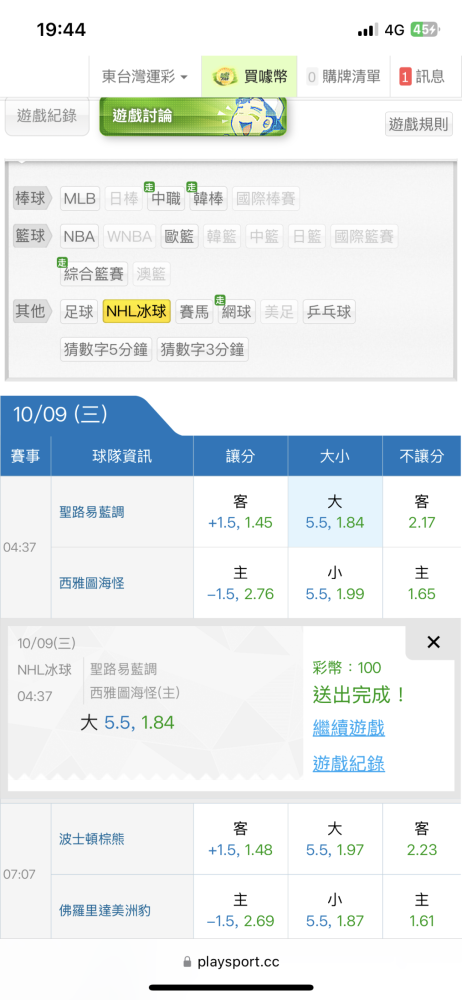462x1000 pixels.
Task: Open the 遊戲紀錄 button at top
Action: click(47, 116)
